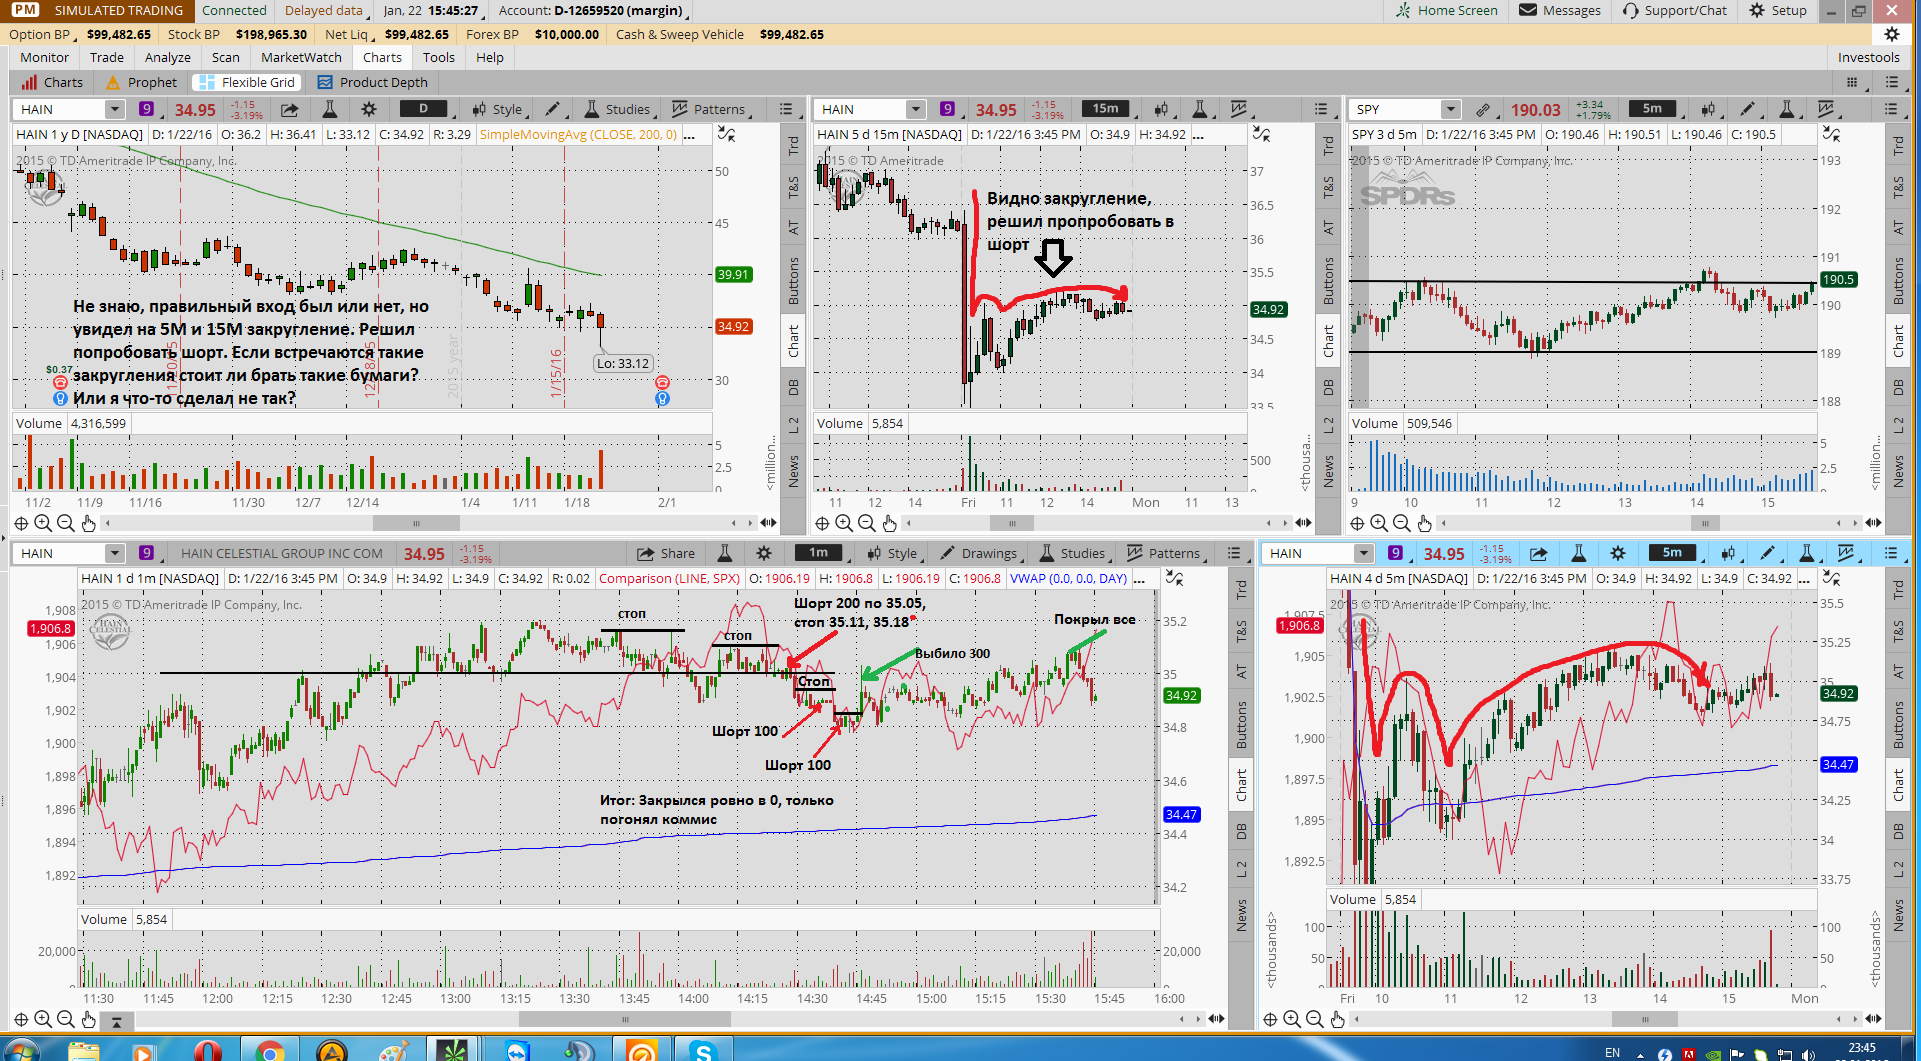Open flask icon on HAIN daily chart toolbar
Image resolution: width=1921 pixels, height=1061 pixels.
tap(329, 109)
